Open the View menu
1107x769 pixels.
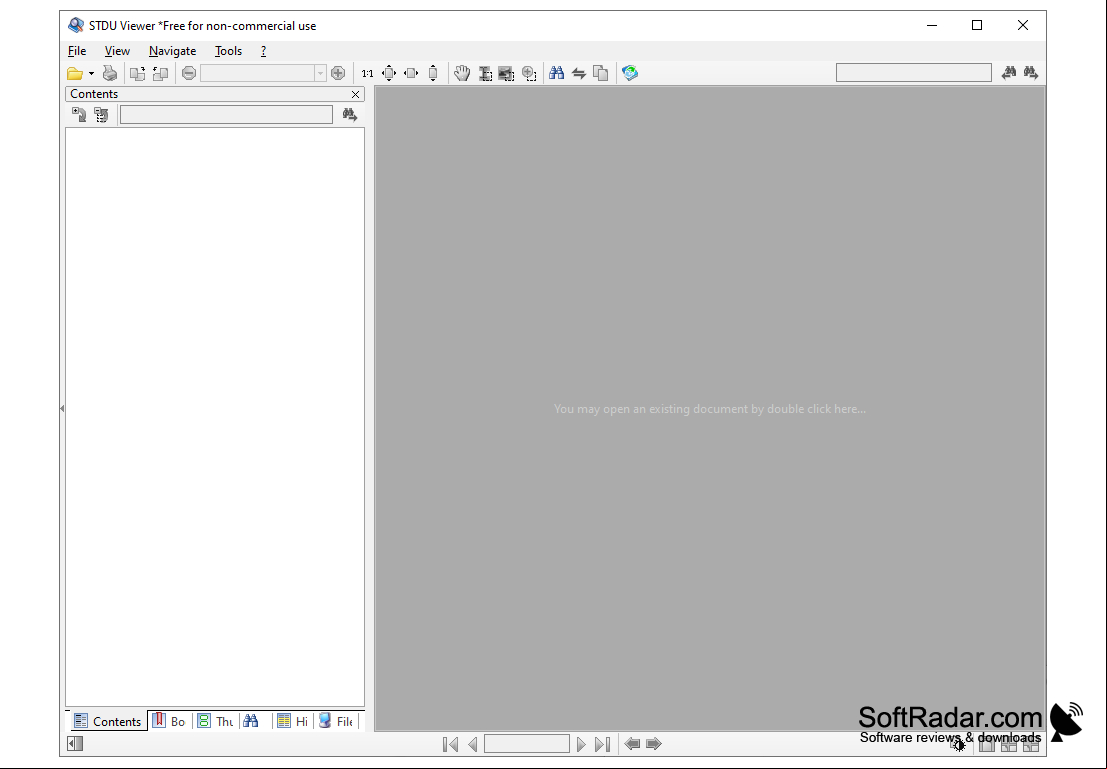[117, 51]
